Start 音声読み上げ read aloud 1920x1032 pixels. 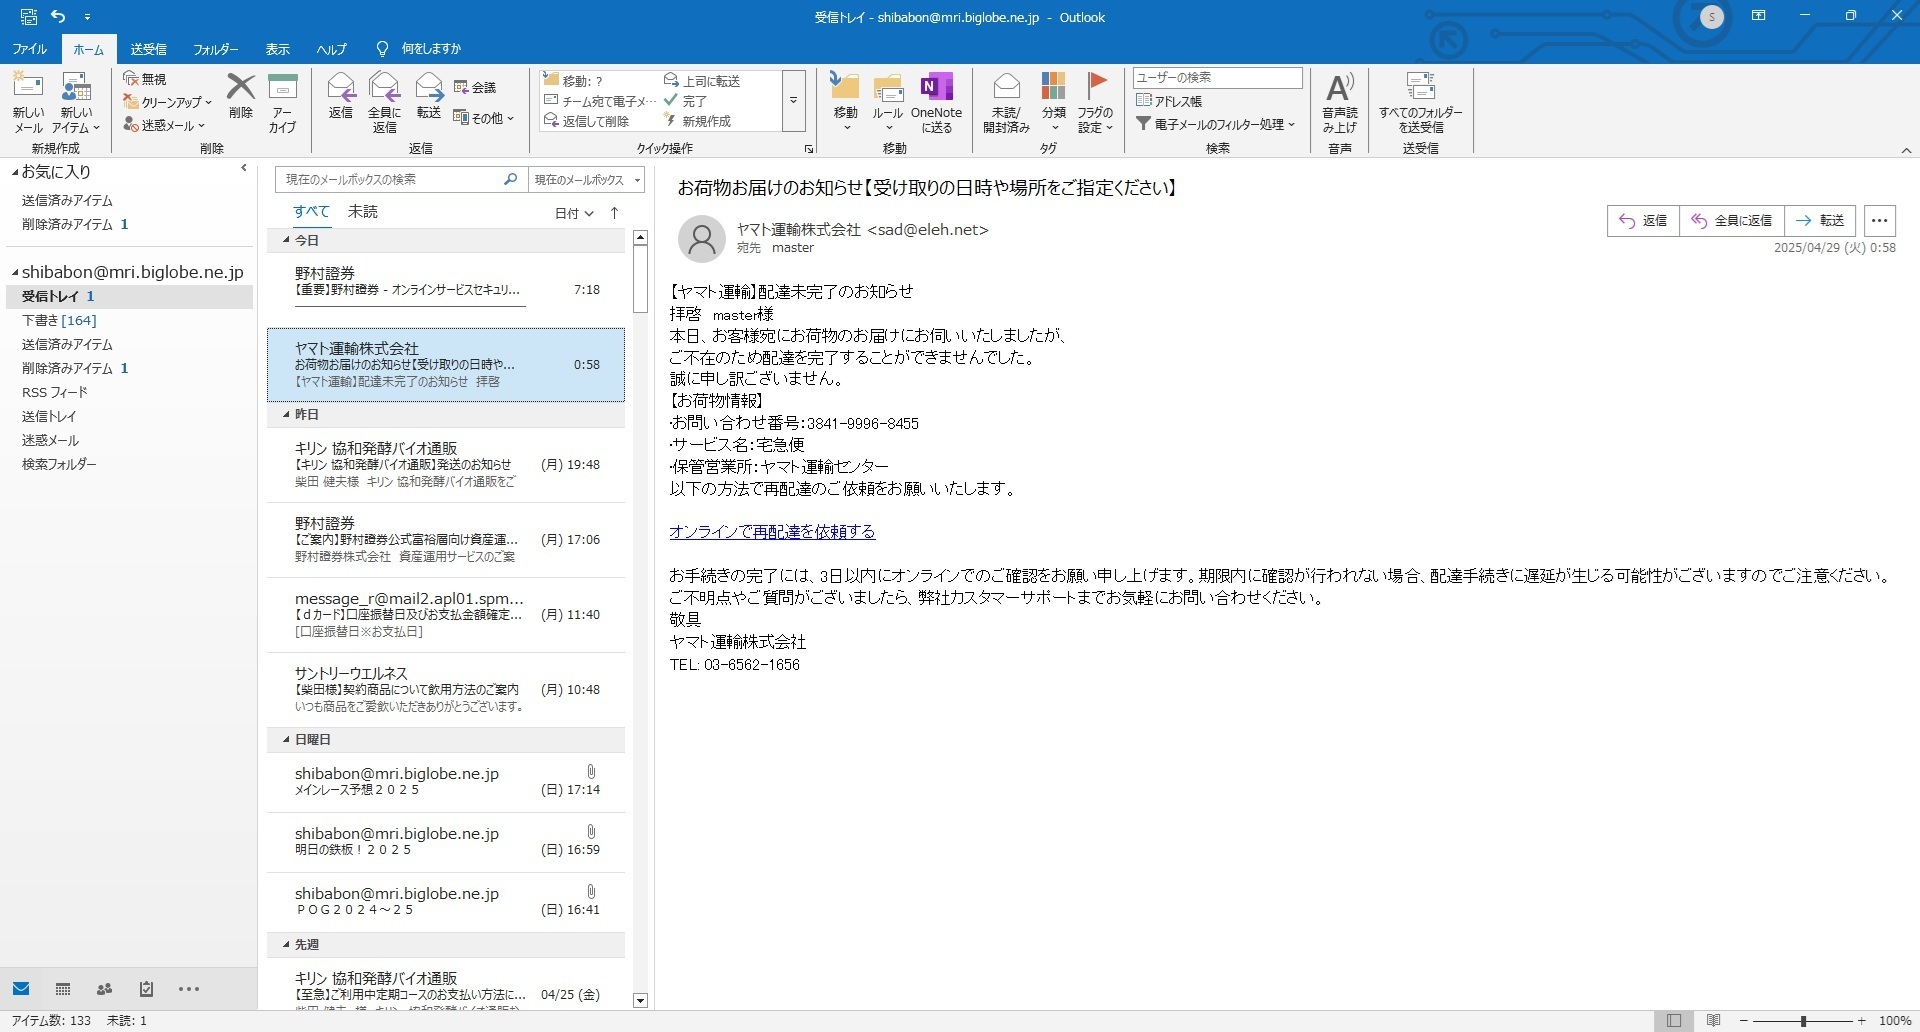[x=1340, y=103]
